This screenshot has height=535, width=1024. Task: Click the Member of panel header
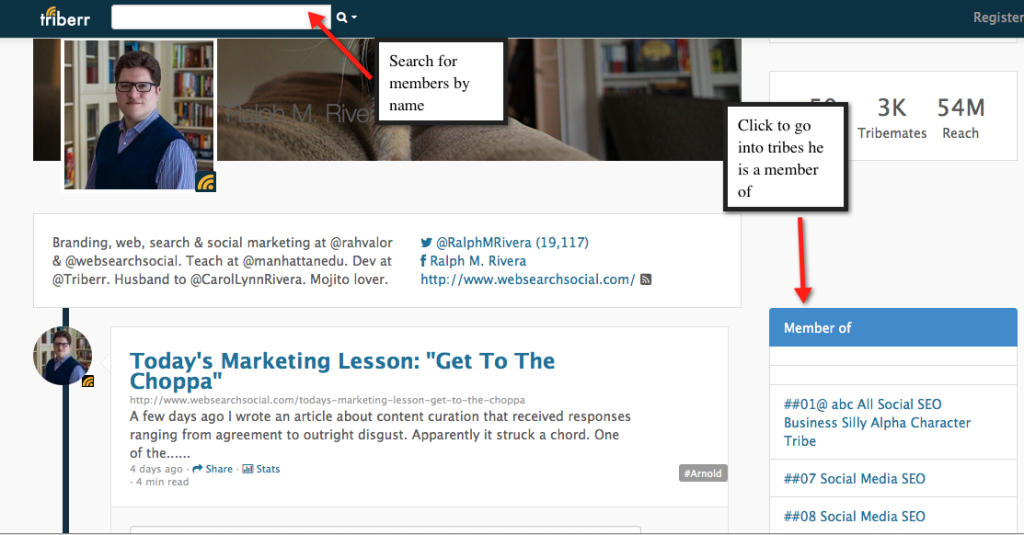[893, 327]
